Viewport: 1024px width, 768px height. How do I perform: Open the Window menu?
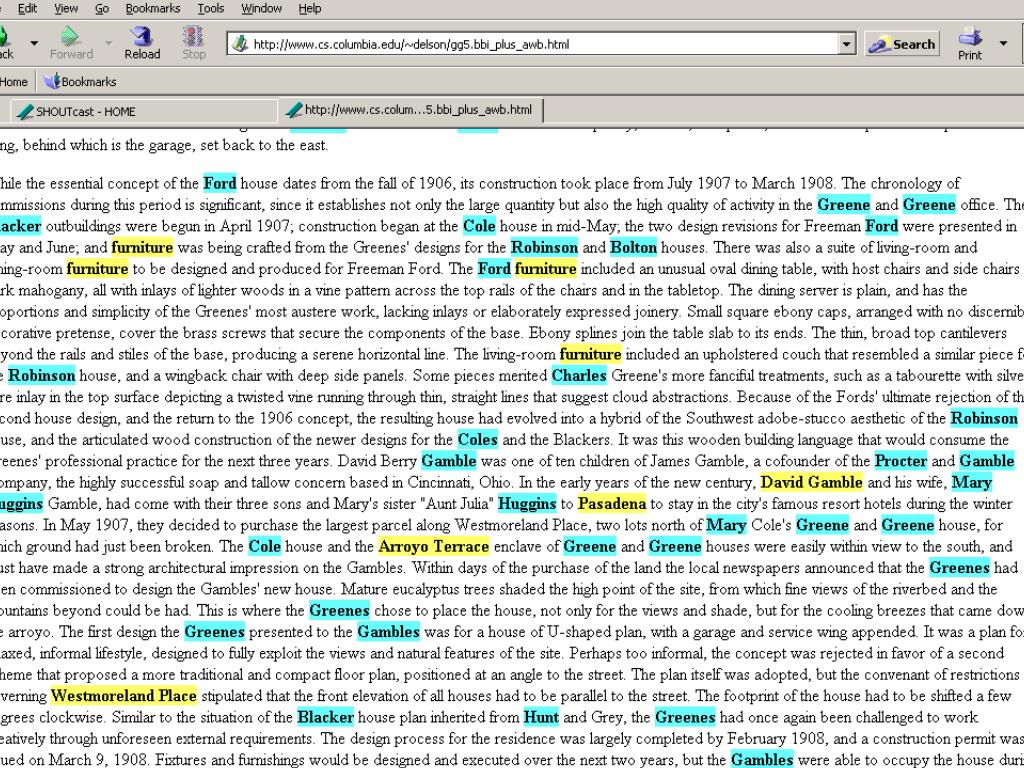(261, 8)
